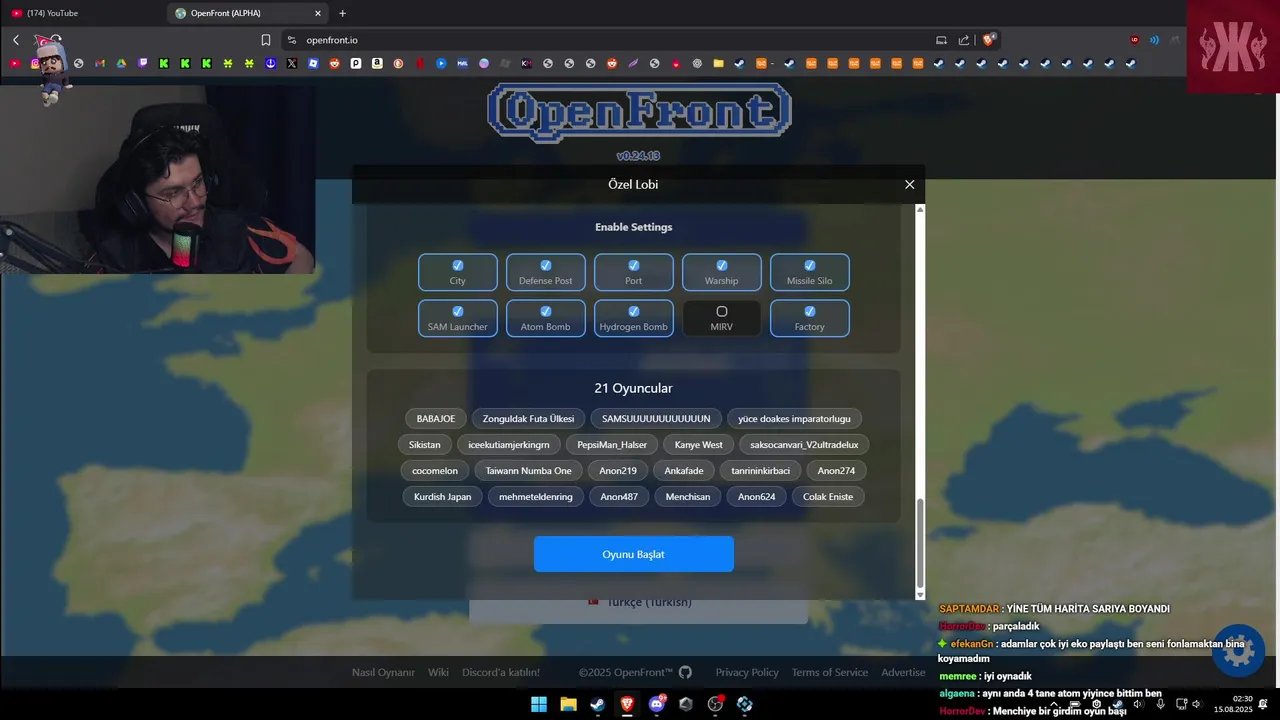Switch to the YouTube browser tab
Image resolution: width=1280 pixels, height=720 pixels.
point(82,13)
